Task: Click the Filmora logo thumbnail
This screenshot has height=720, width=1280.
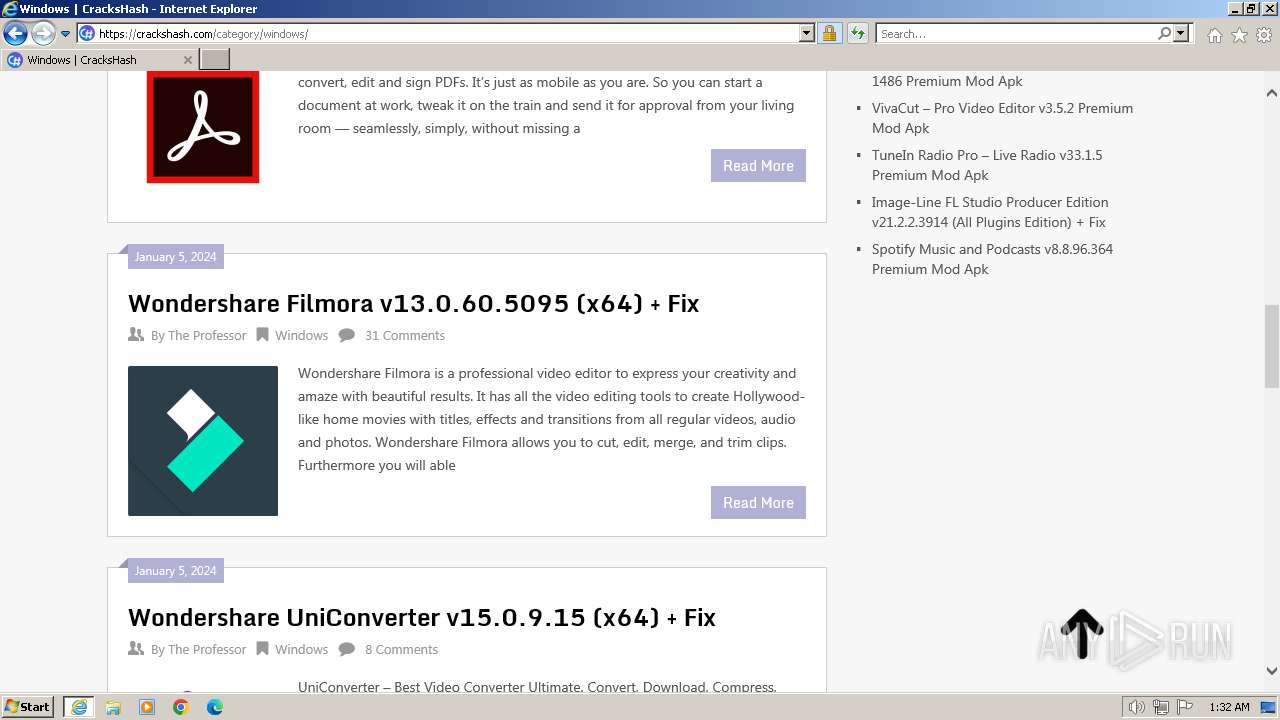Action: [203, 441]
